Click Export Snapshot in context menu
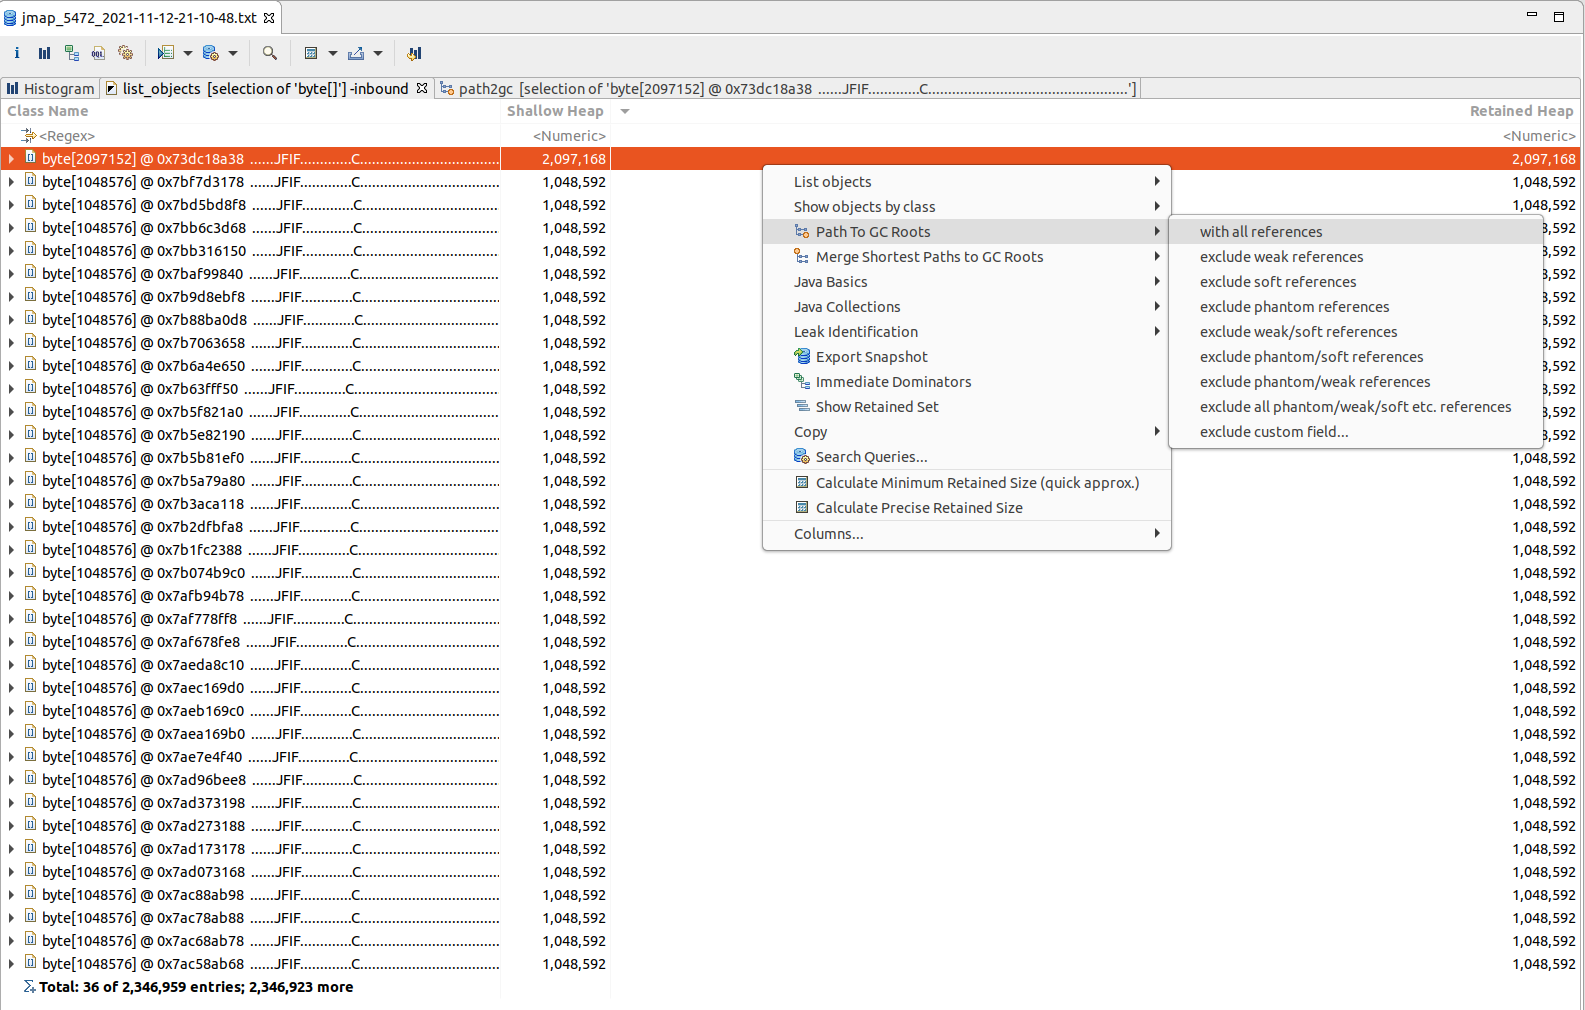The height and width of the screenshot is (1010, 1585). coord(967,357)
